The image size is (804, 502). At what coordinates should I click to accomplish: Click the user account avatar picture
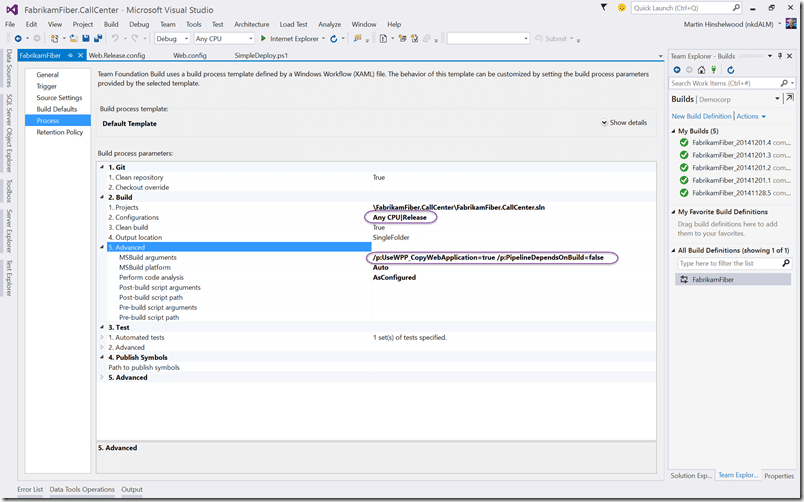point(791,24)
